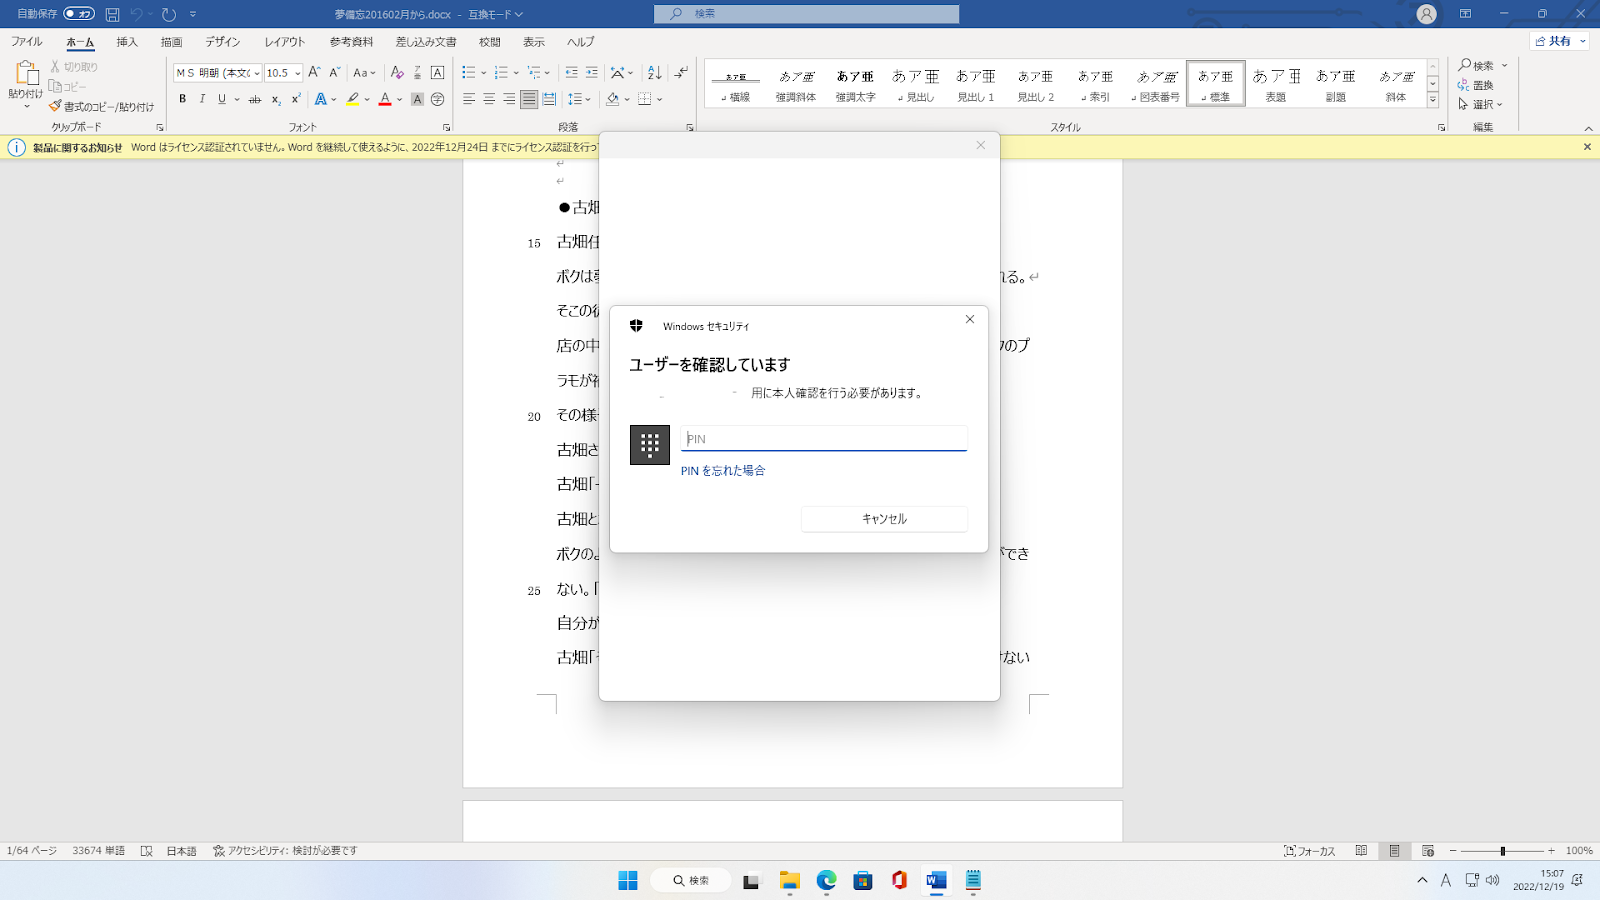Click キャンセル in the security dialog
Viewport: 1600px width, 900px height.
(884, 519)
